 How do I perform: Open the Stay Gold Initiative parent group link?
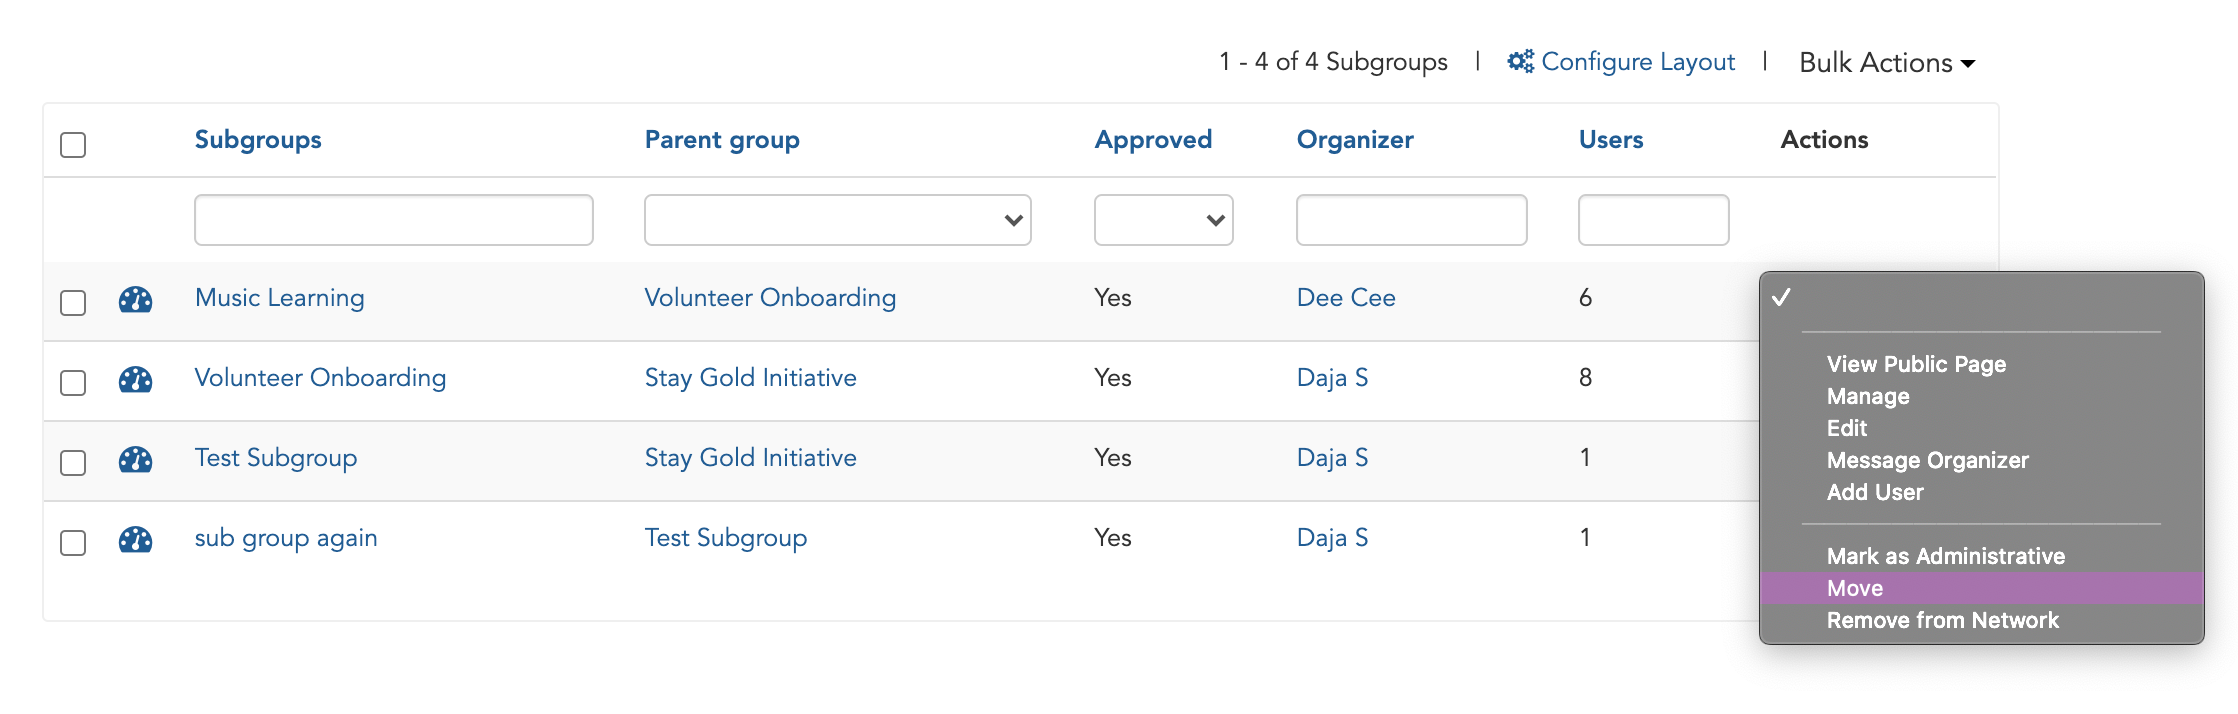click(750, 378)
